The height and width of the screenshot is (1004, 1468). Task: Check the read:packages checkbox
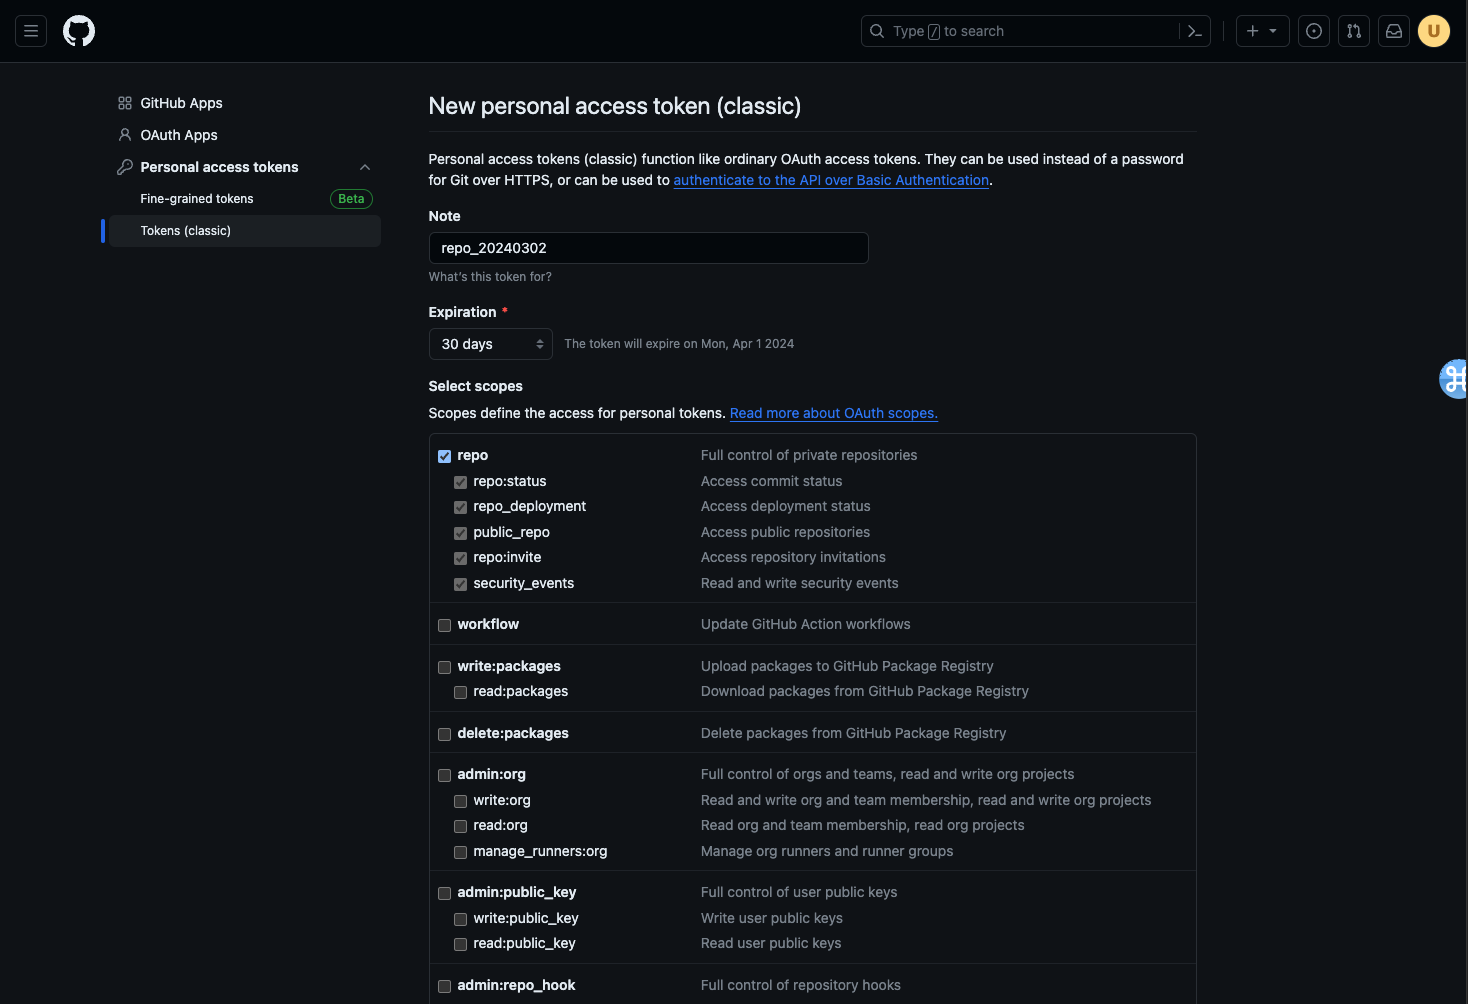[x=460, y=692]
